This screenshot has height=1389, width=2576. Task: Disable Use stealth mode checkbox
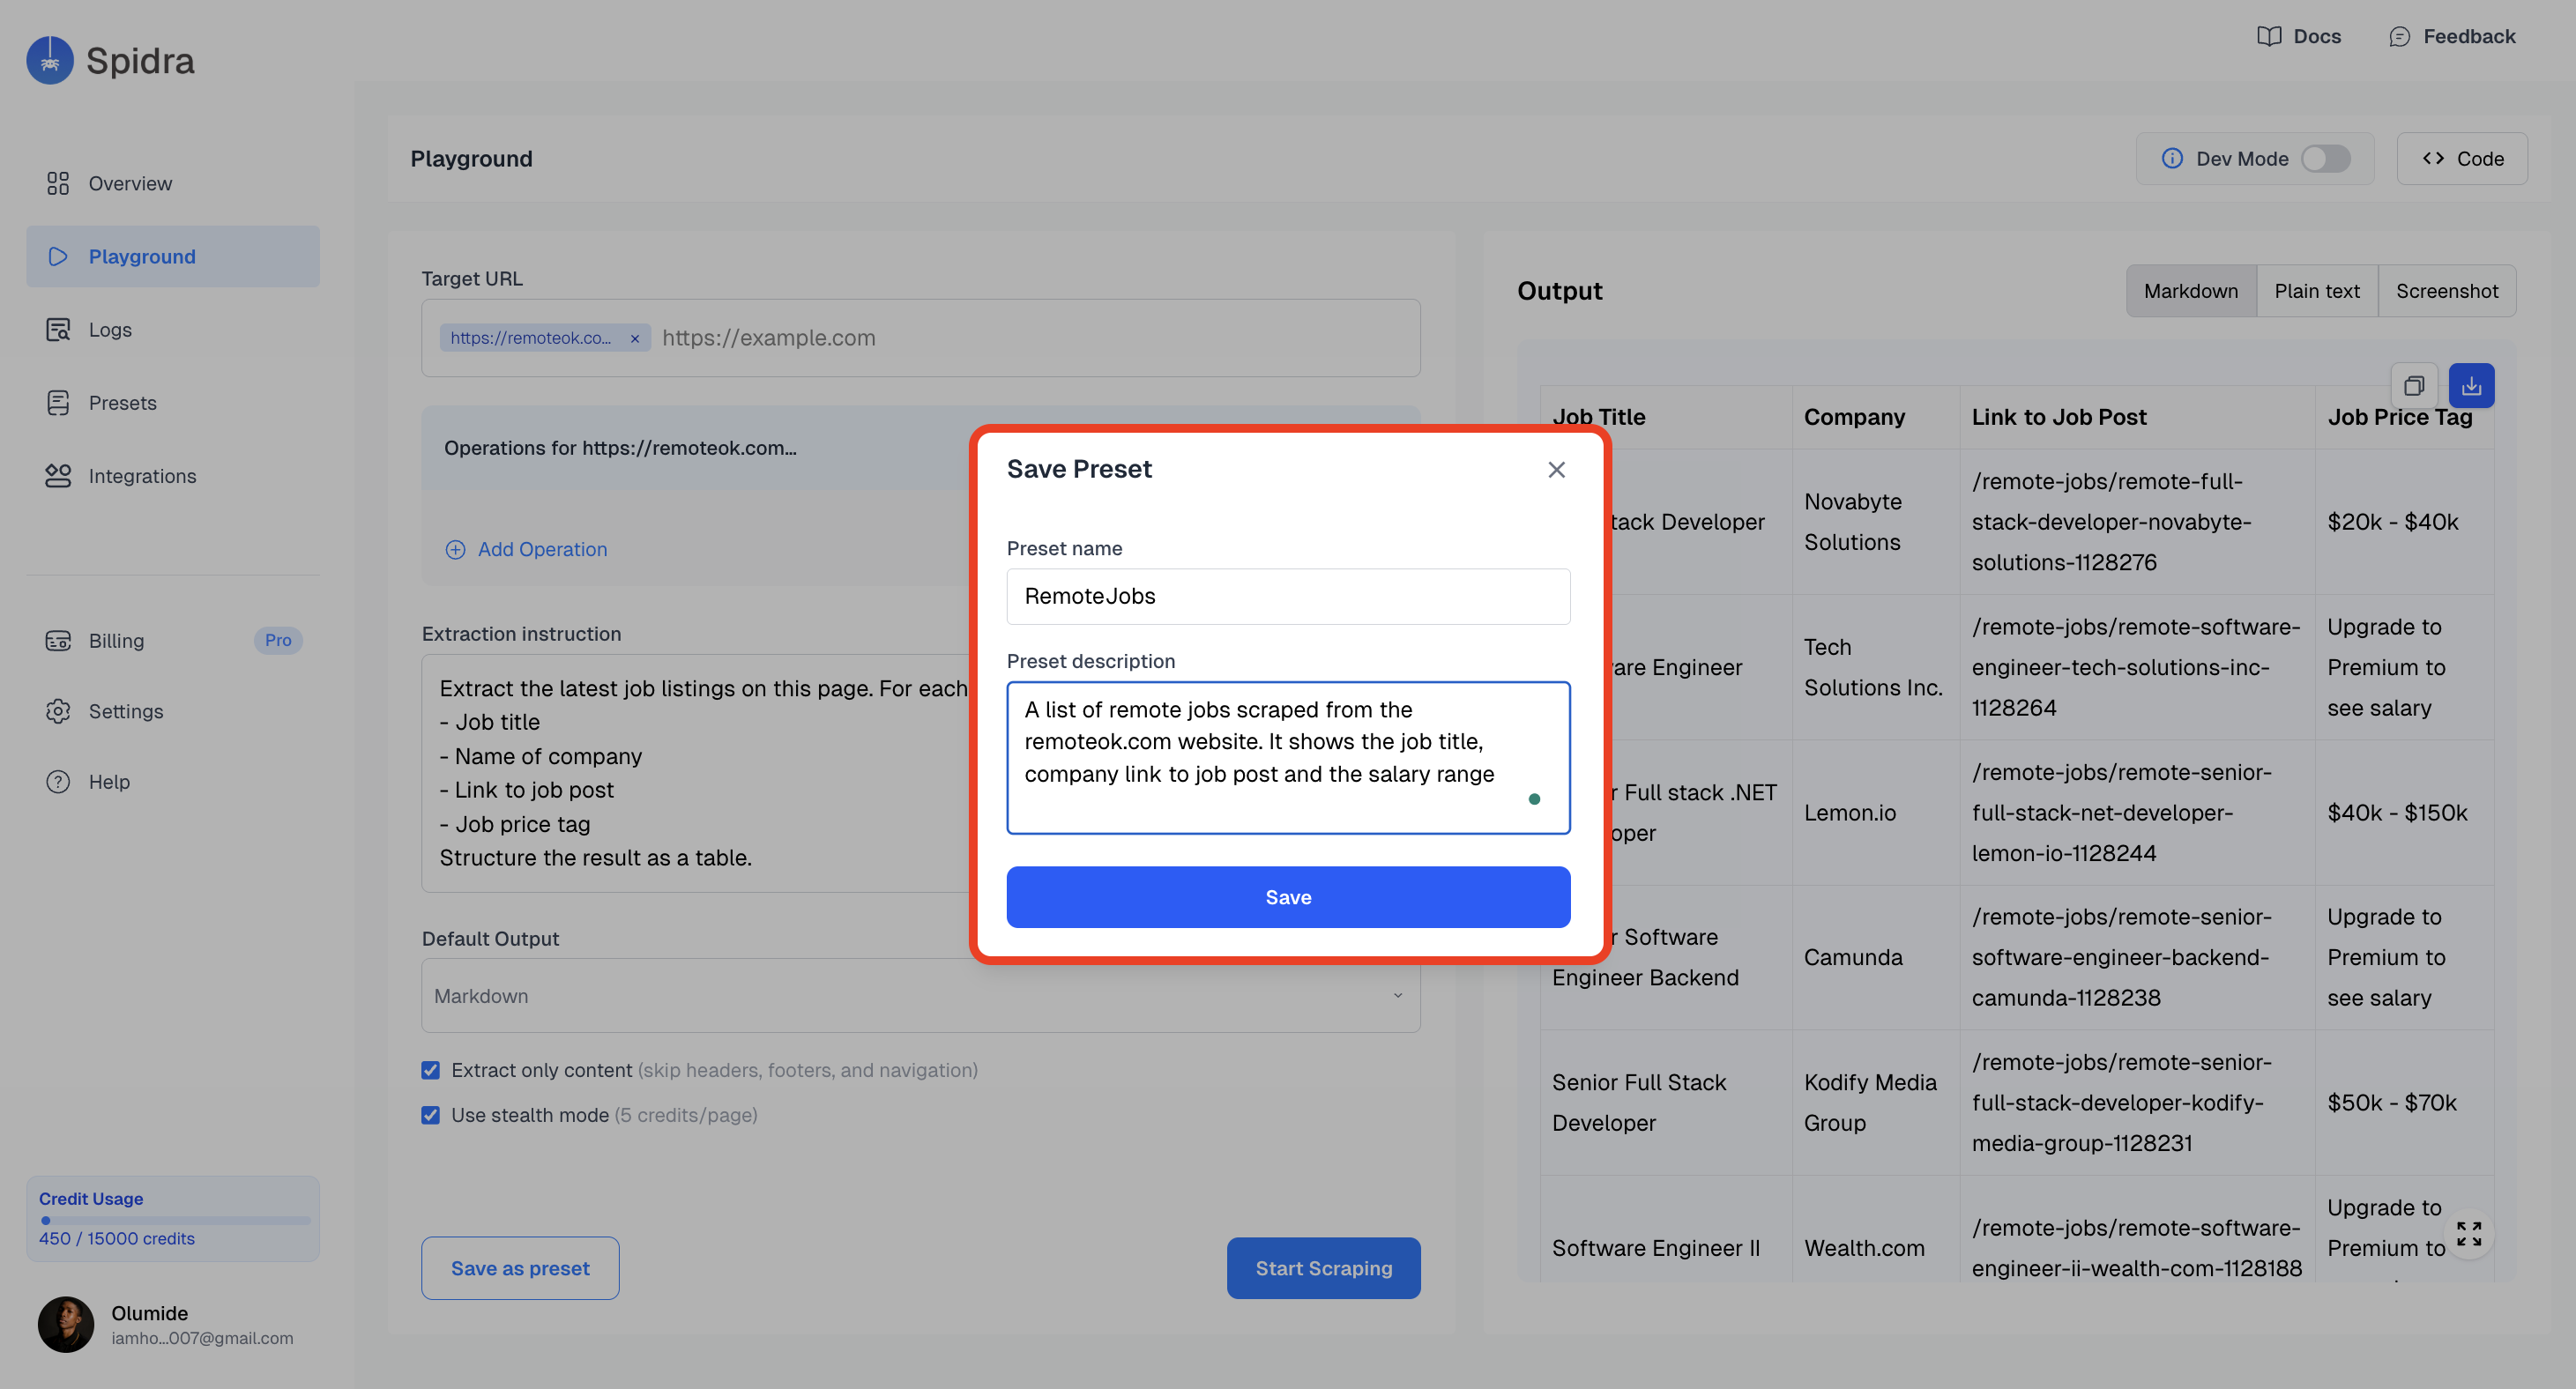click(431, 1115)
